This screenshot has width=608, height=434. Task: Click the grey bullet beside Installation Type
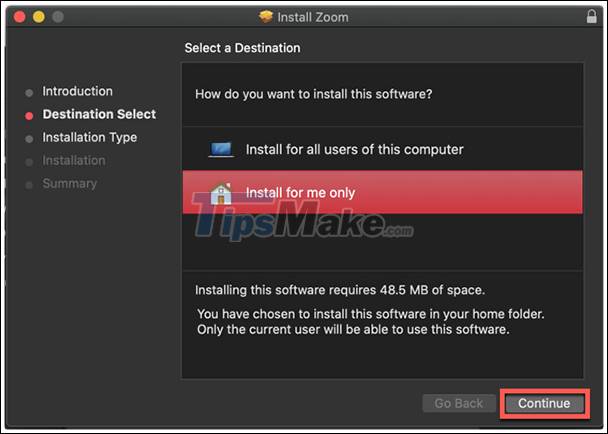[x=29, y=139]
